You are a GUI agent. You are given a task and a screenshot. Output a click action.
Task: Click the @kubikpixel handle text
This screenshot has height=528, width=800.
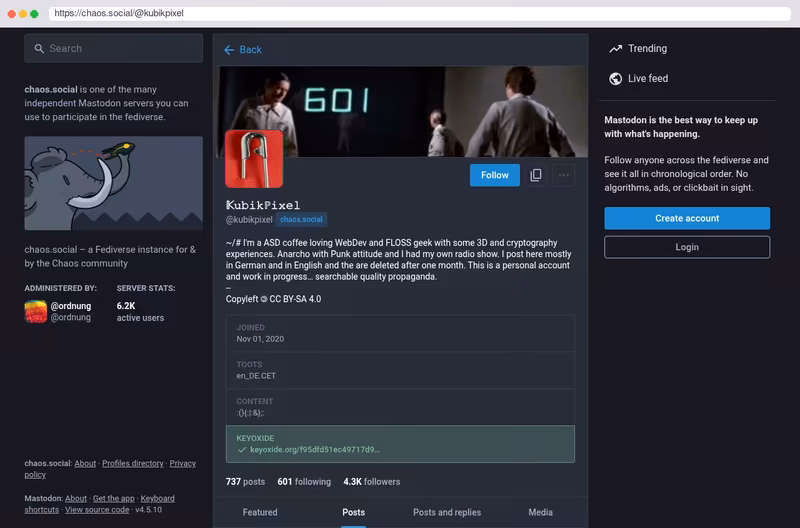(x=249, y=219)
